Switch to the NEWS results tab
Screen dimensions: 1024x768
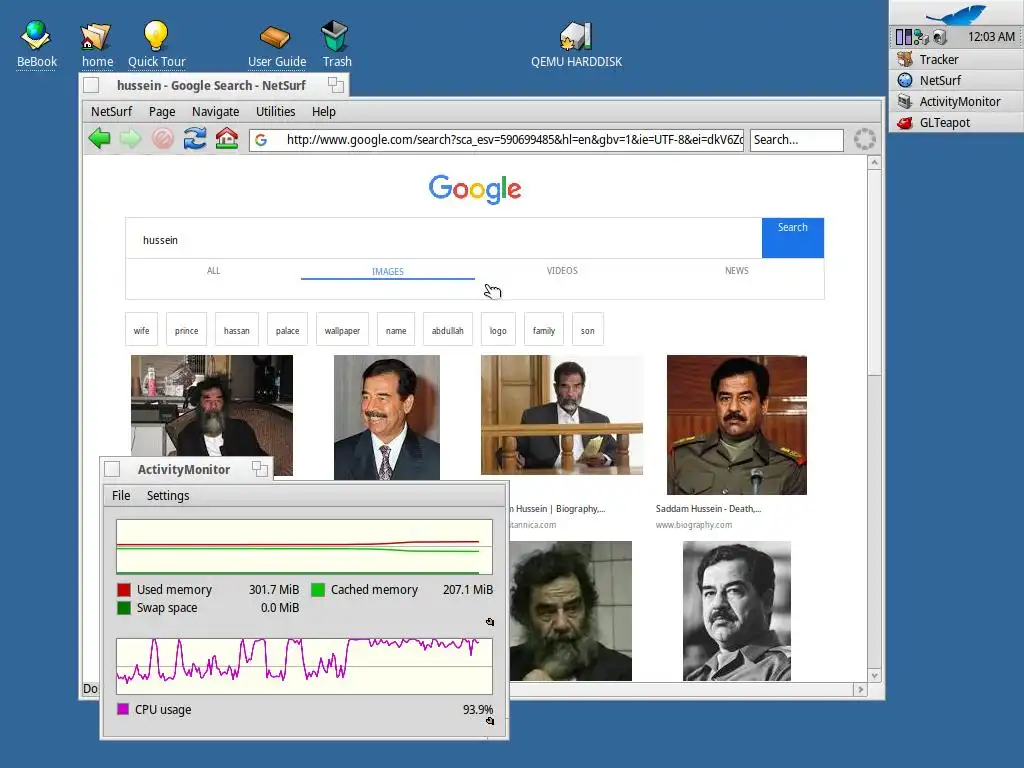click(737, 270)
